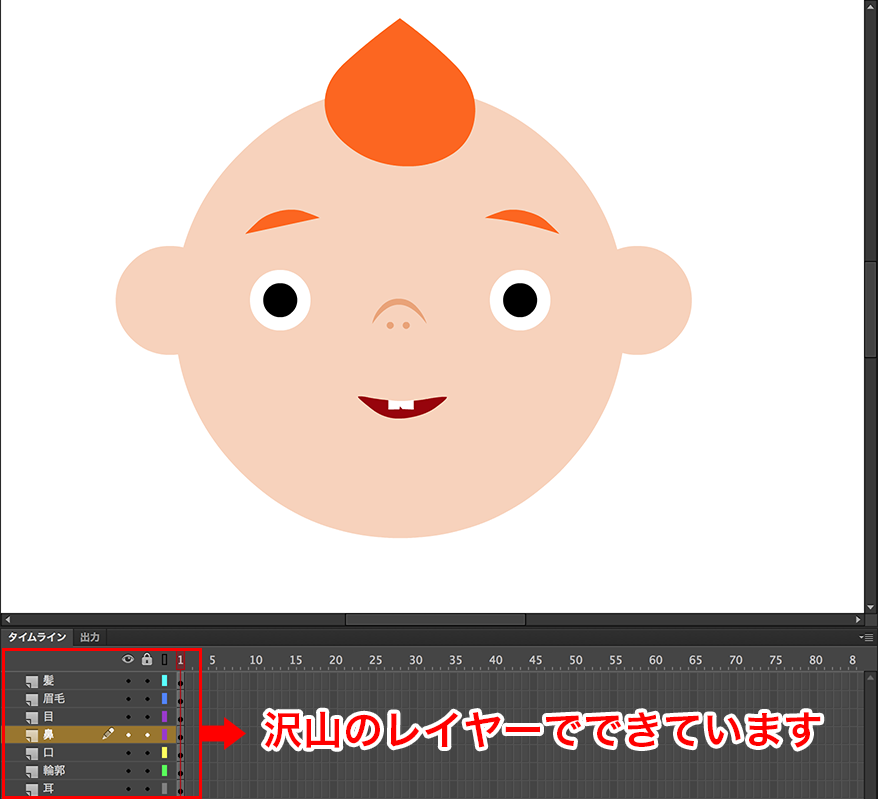Toggle visibility dot of the 目 layer
Image resolution: width=878 pixels, height=799 pixels.
128,717
